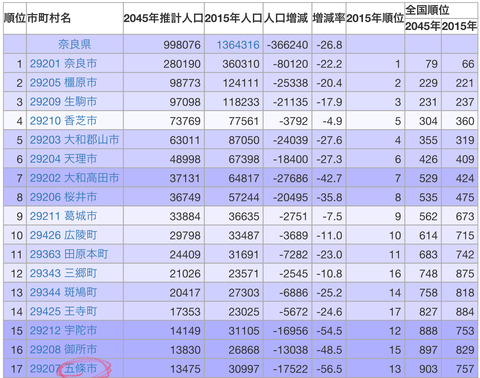This screenshot has height=378, width=480.
Task: Open the 29212 宇陀市 link
Action: pyautogui.click(x=63, y=331)
